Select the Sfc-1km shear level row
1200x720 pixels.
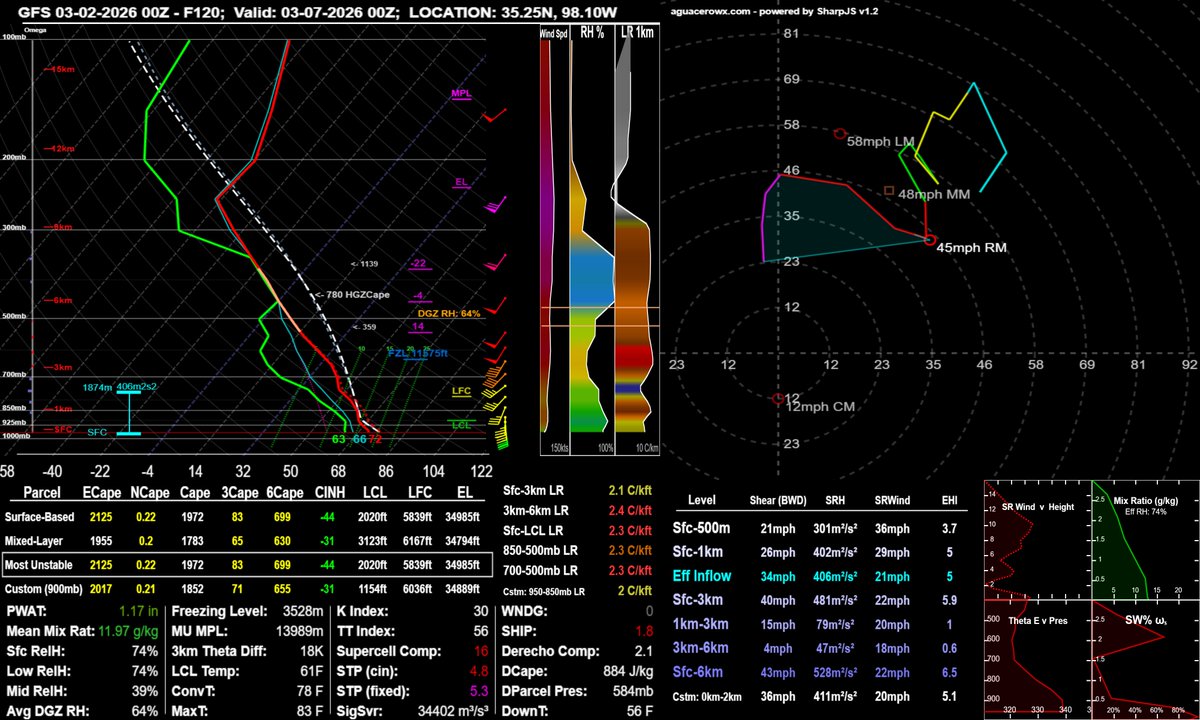point(817,553)
